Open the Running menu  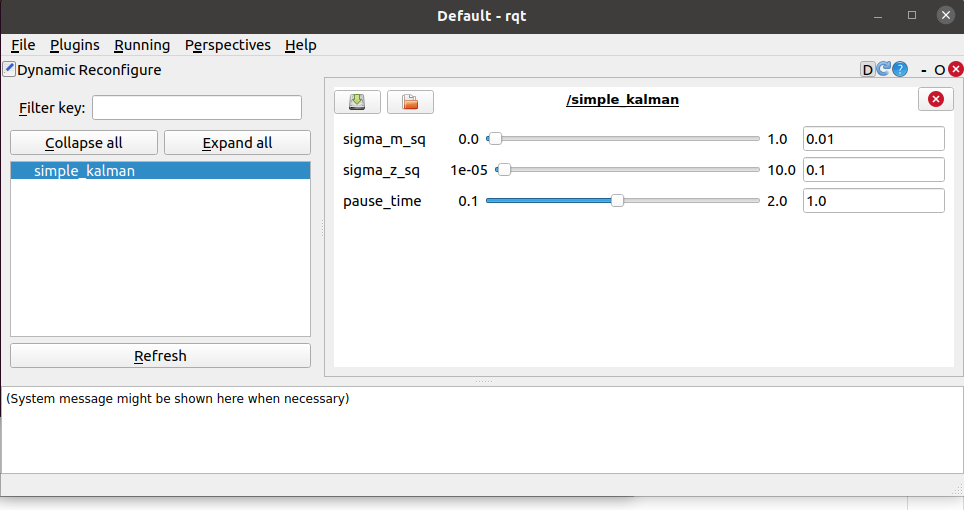click(142, 45)
